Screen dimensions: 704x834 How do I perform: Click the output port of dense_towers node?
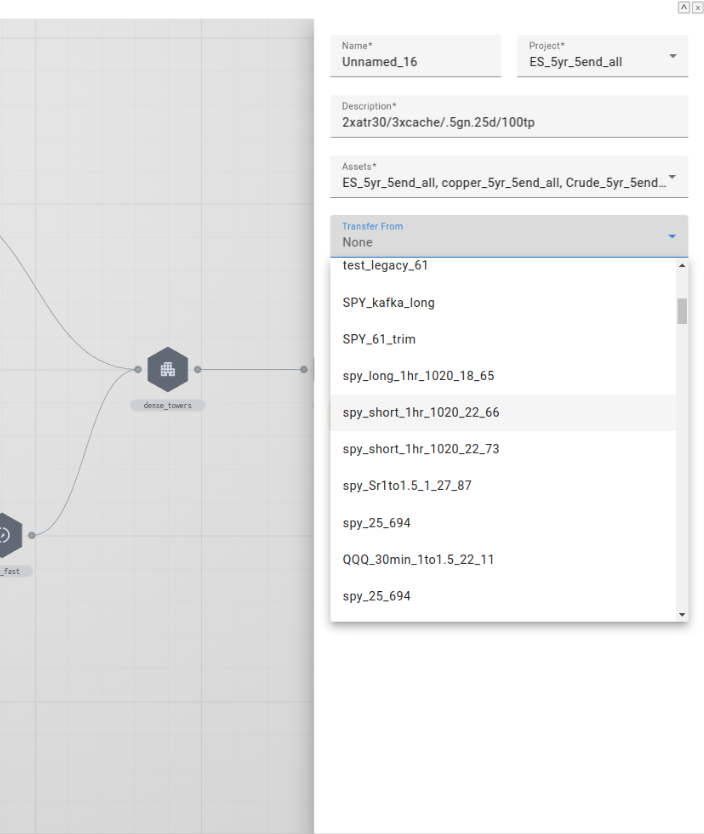[198, 369]
